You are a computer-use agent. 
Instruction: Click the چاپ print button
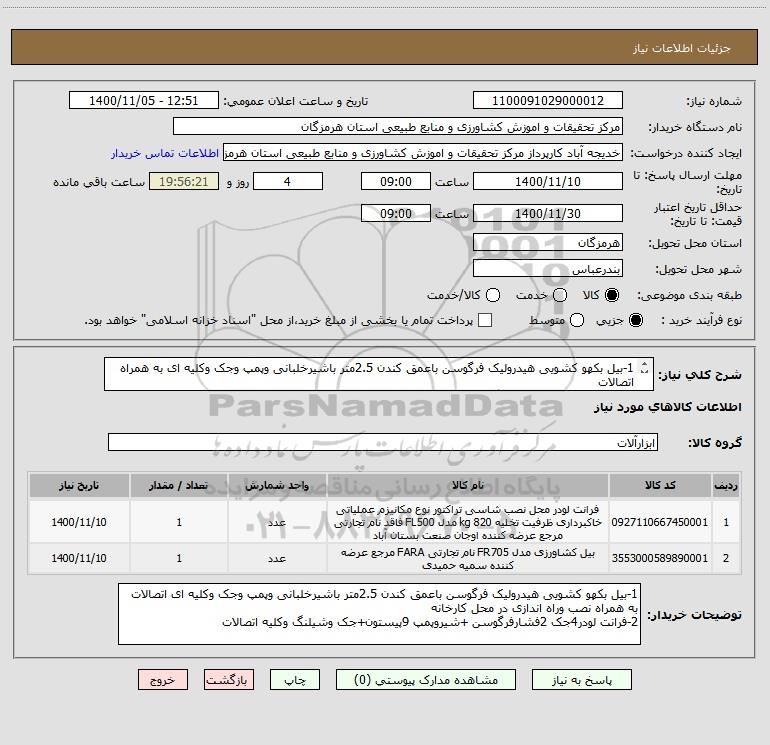[x=295, y=680]
